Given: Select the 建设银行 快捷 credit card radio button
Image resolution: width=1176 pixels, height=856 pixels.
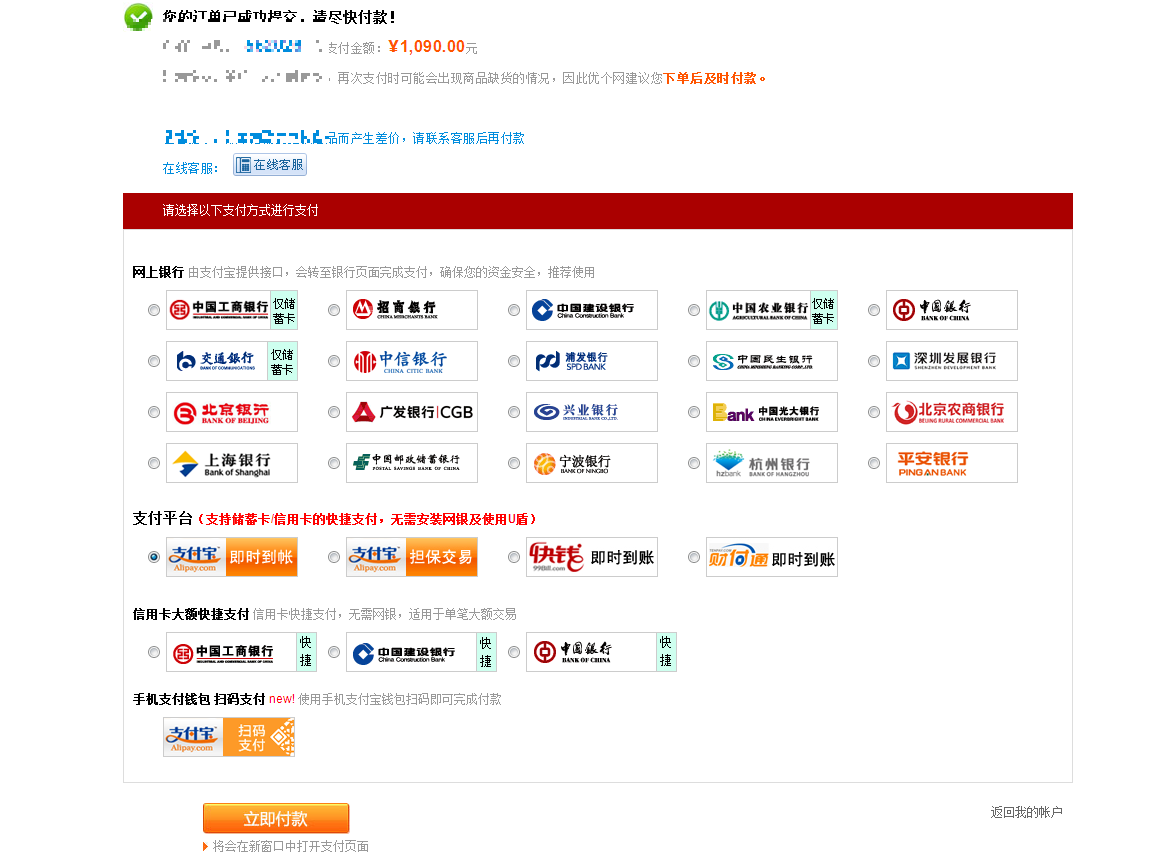Looking at the screenshot, I should [x=334, y=652].
